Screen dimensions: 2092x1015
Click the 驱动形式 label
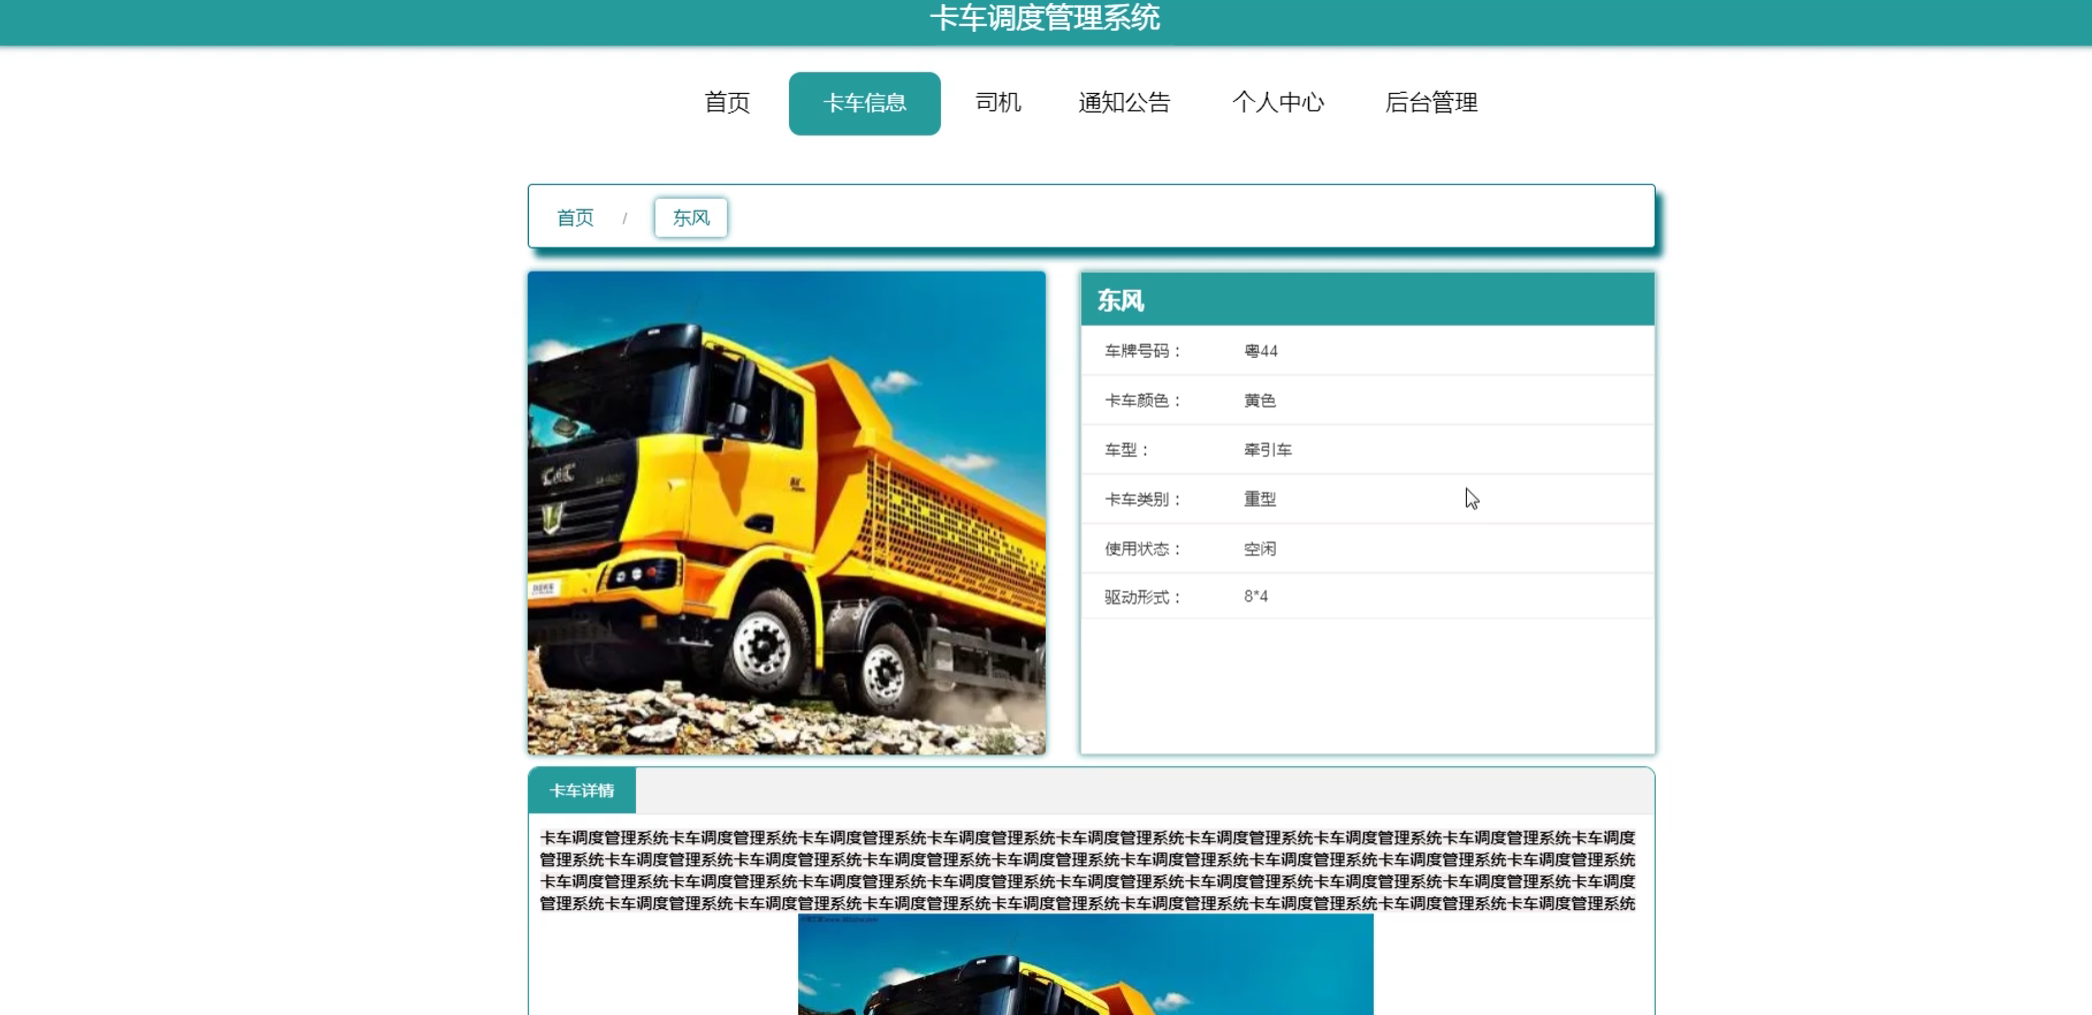(x=1143, y=597)
